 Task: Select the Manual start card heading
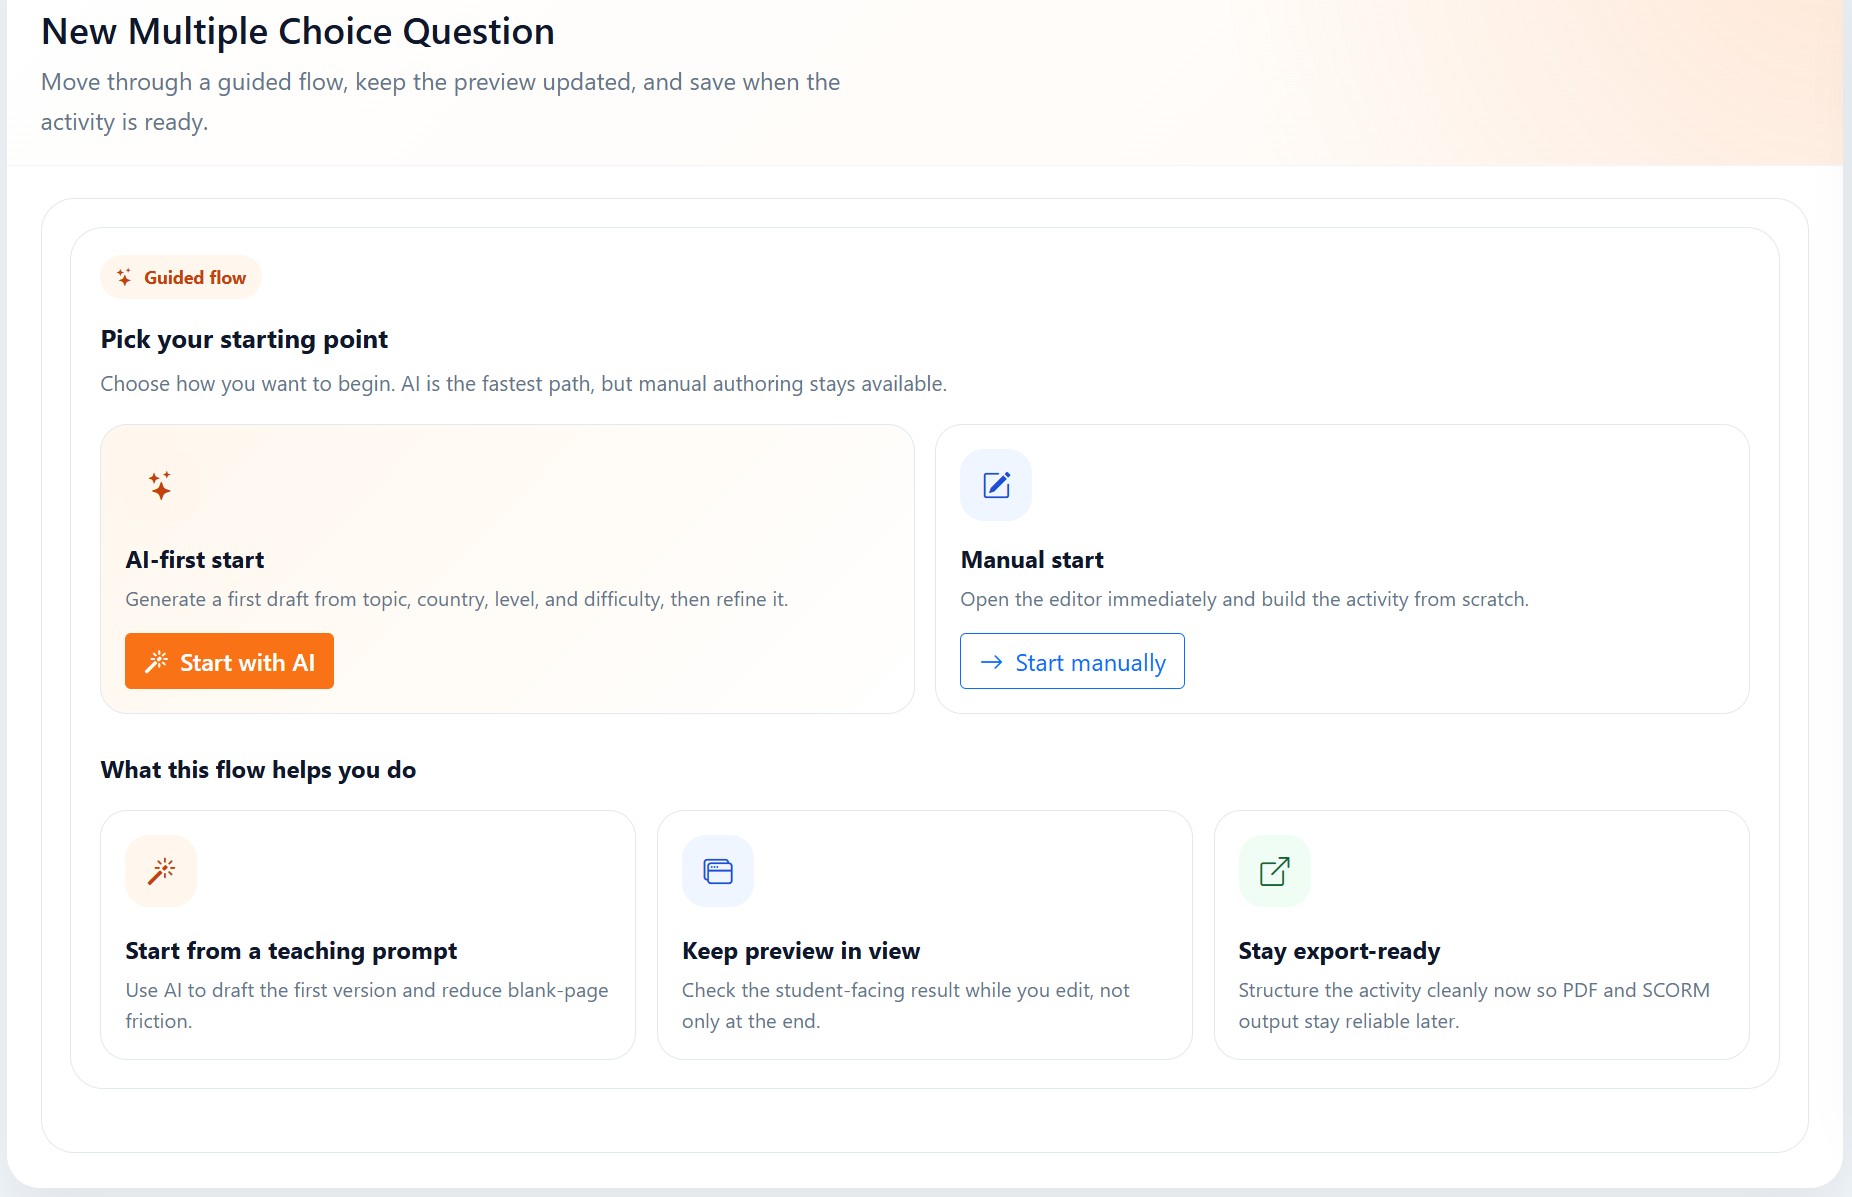point(1032,560)
